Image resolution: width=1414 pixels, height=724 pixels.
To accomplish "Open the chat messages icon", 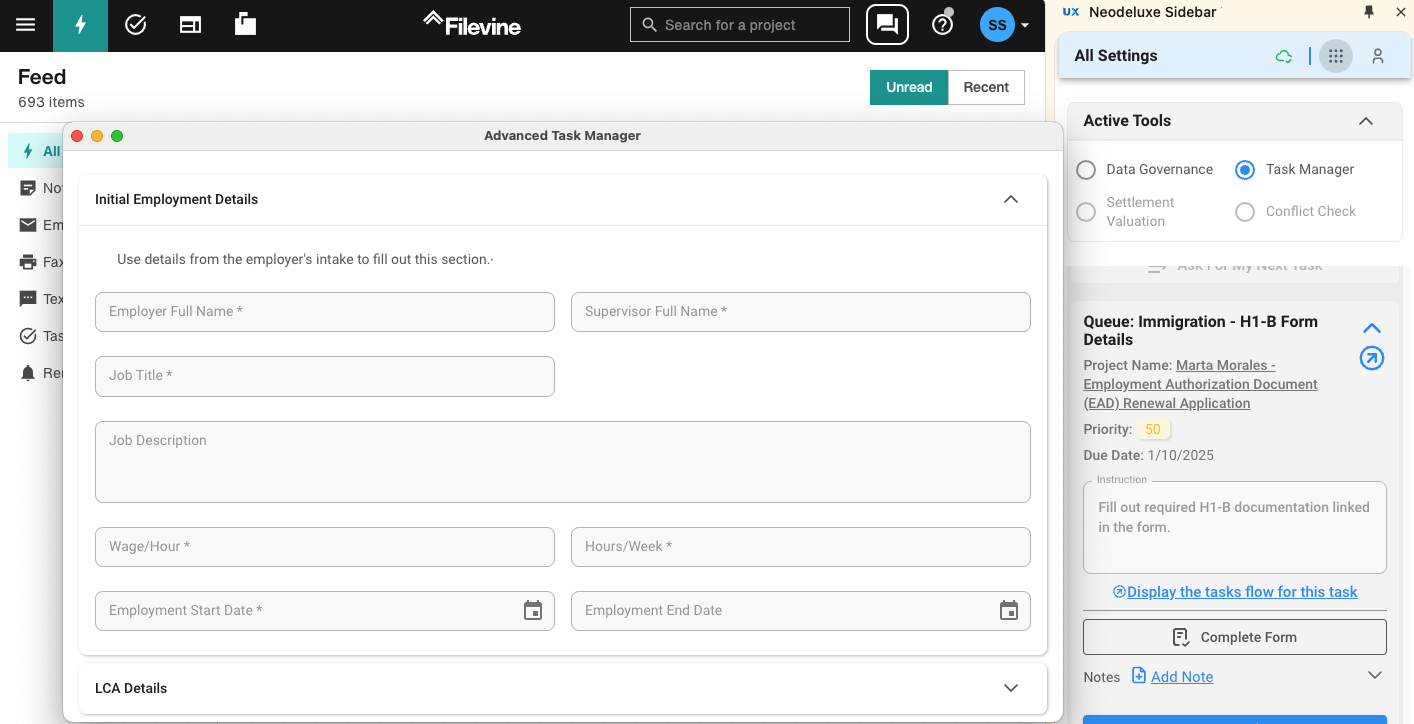I will point(887,25).
